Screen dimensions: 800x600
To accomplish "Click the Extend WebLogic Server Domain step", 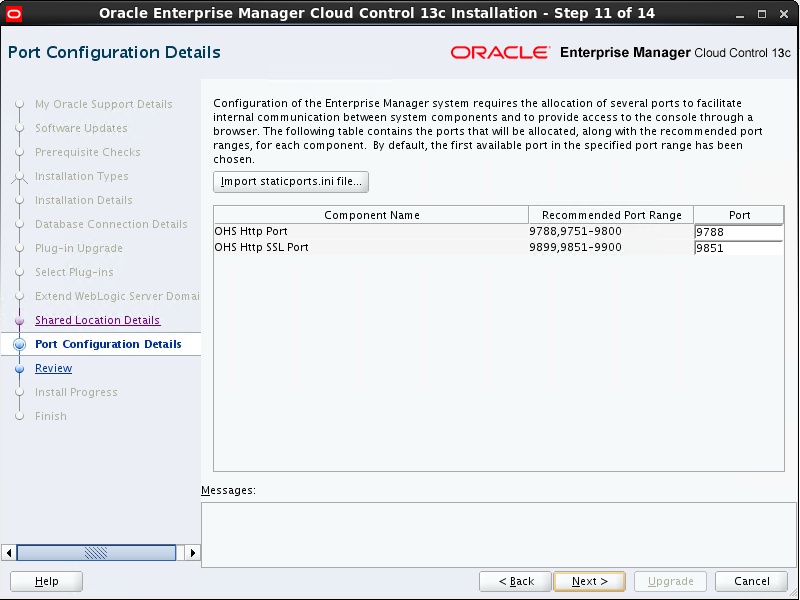I will tap(117, 296).
